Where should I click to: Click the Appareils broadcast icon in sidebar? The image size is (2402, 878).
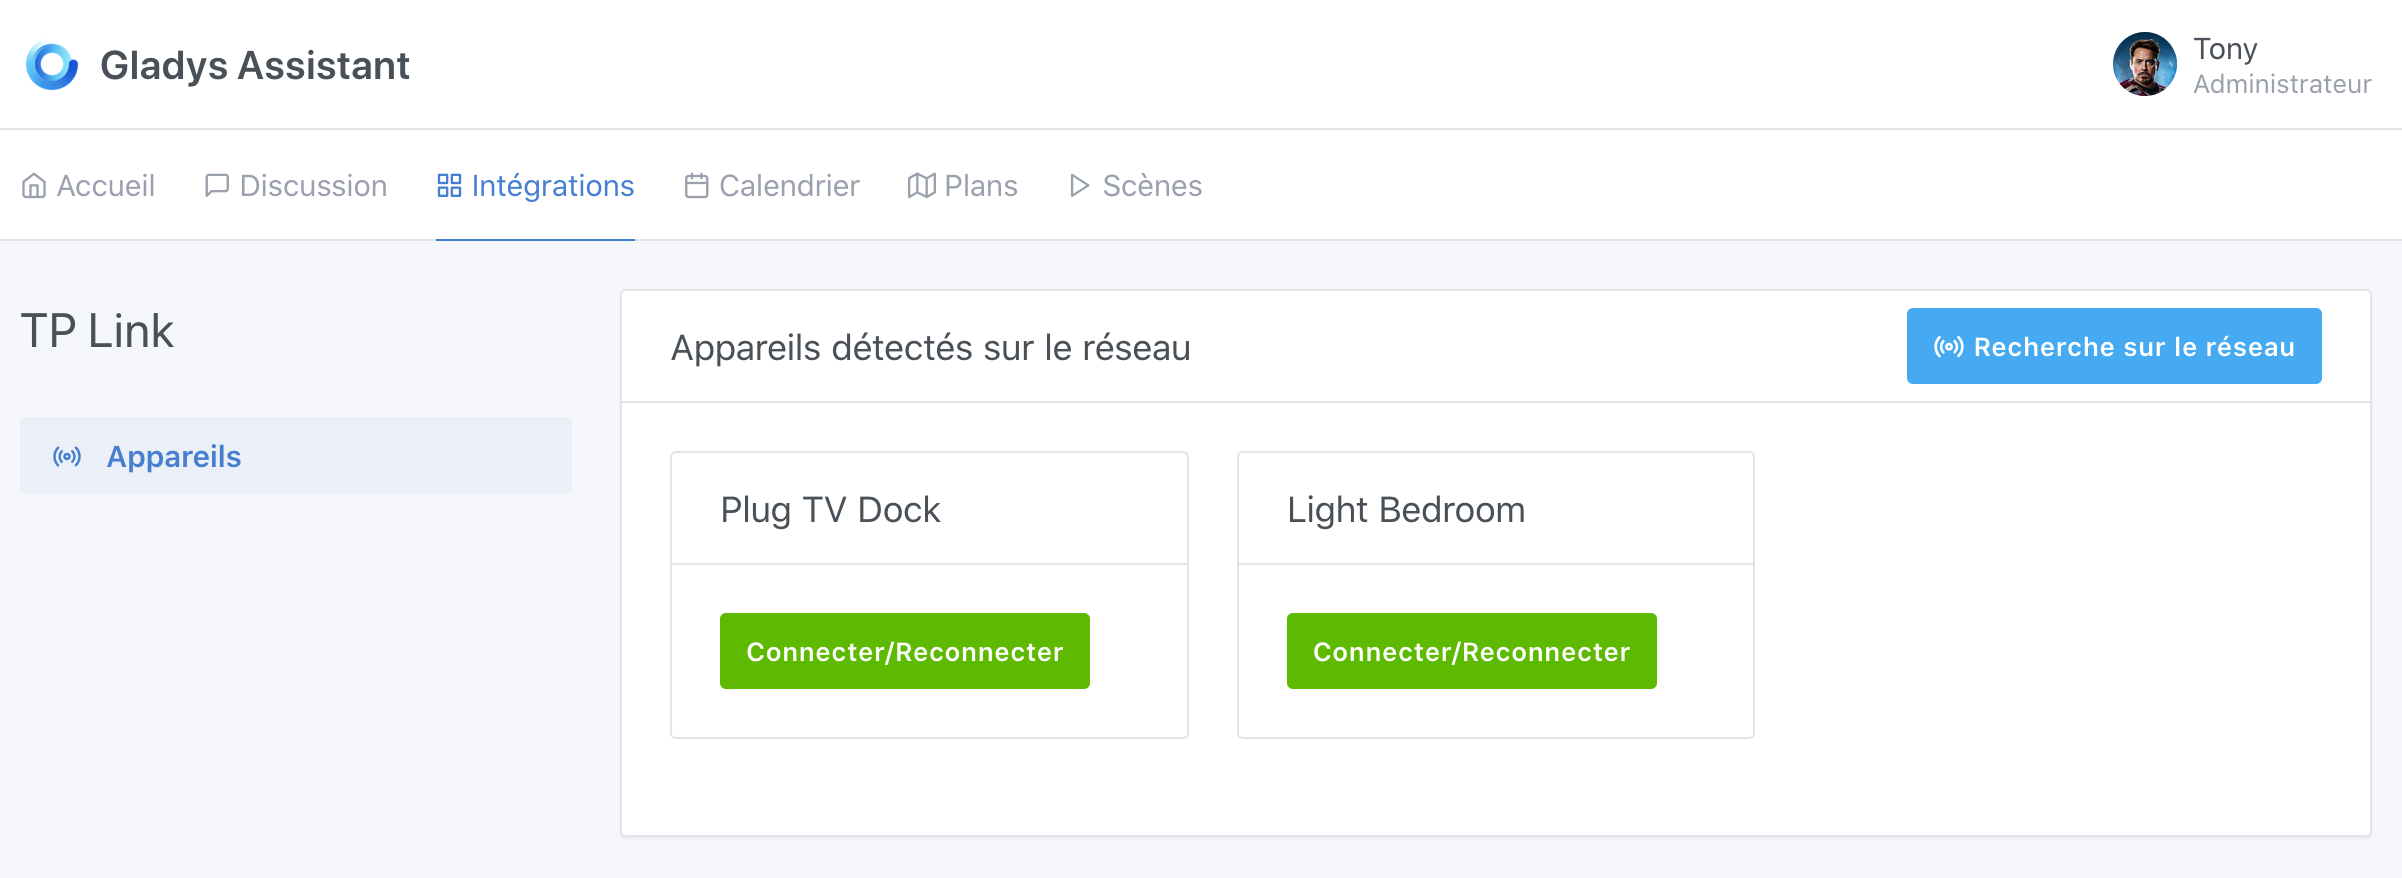click(66, 457)
